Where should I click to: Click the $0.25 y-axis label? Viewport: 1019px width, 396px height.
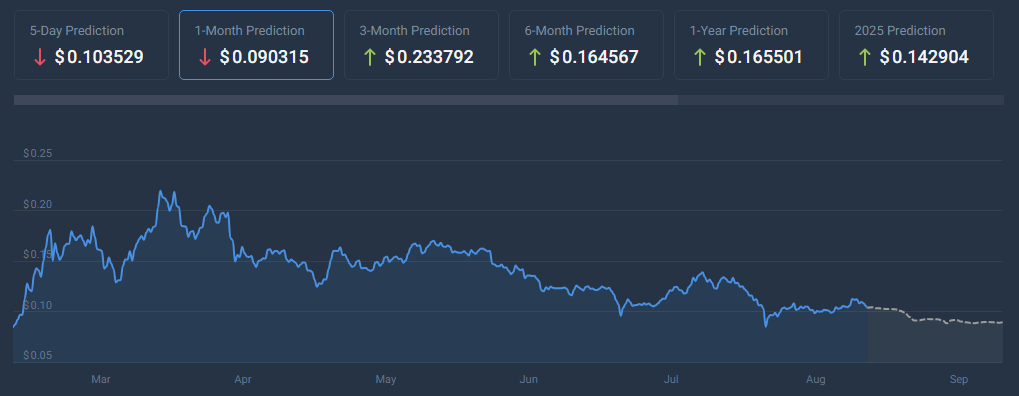pyautogui.click(x=38, y=154)
